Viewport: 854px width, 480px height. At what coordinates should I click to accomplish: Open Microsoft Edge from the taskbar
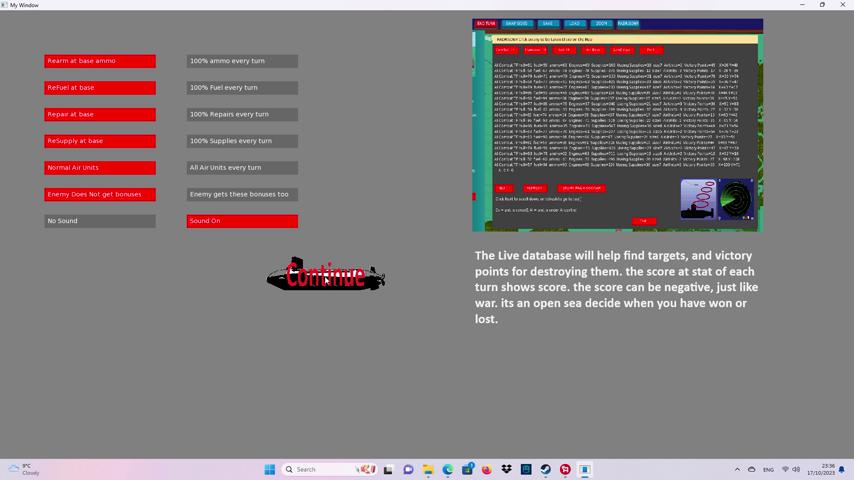click(x=448, y=469)
